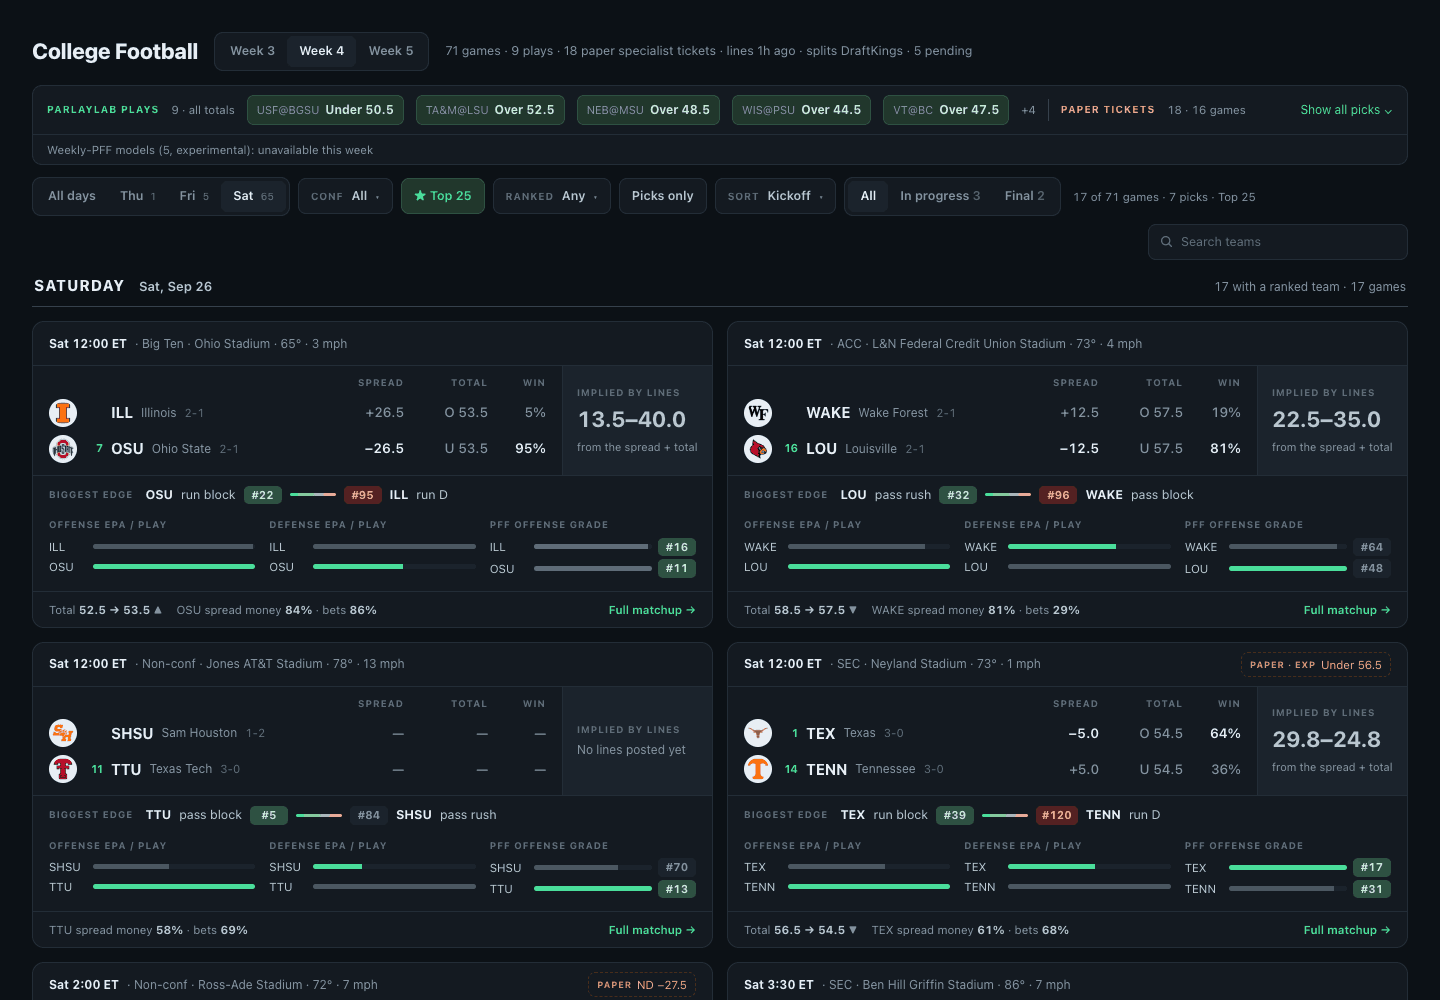Open the VT@BC Over 47.5 play
This screenshot has width=1440, height=1000.
[x=946, y=110]
